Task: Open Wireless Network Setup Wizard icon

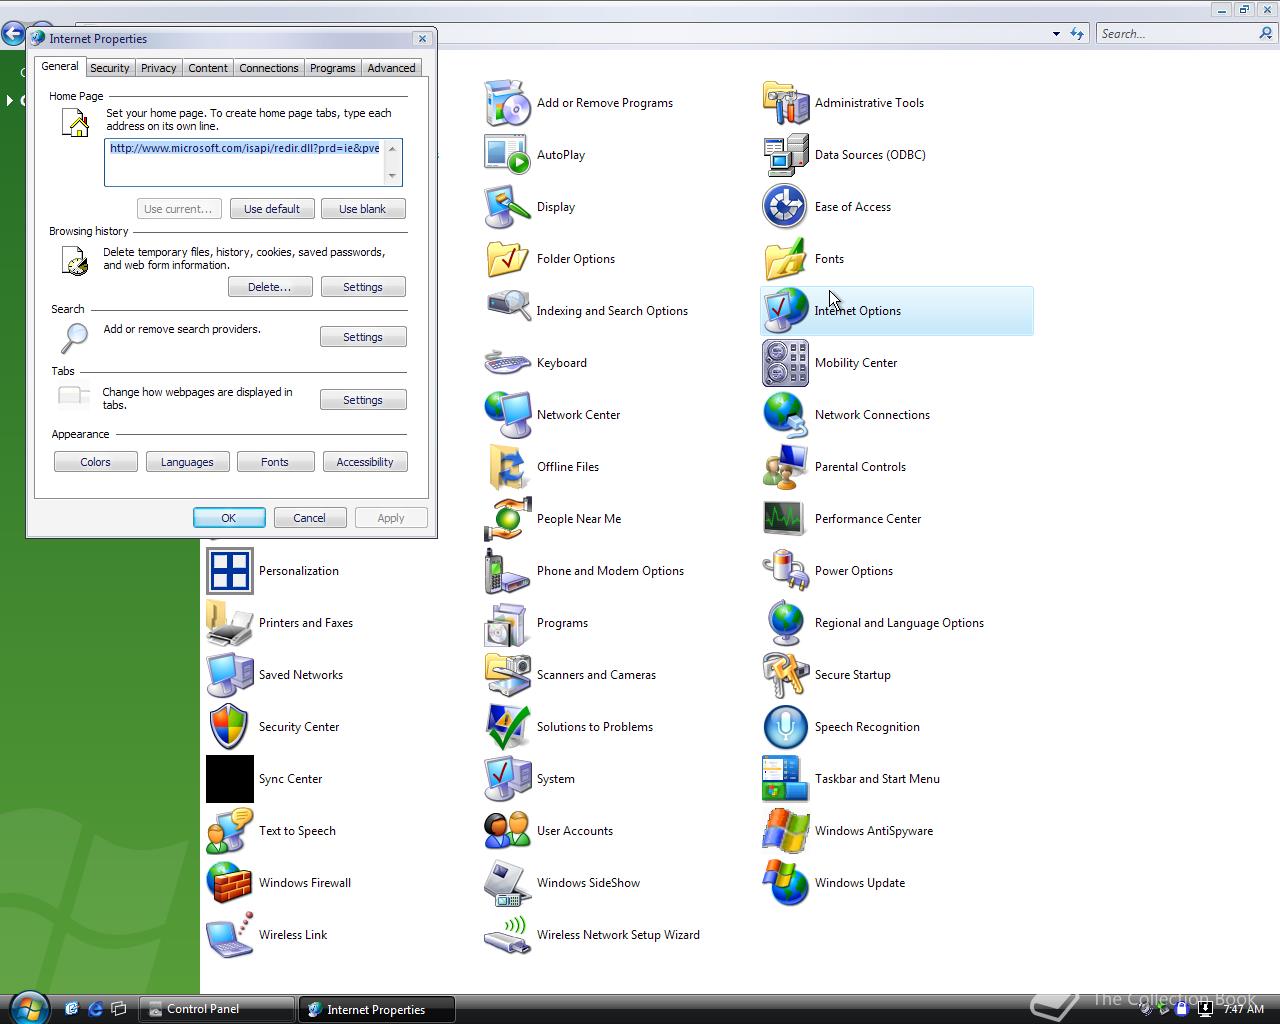Action: point(507,935)
